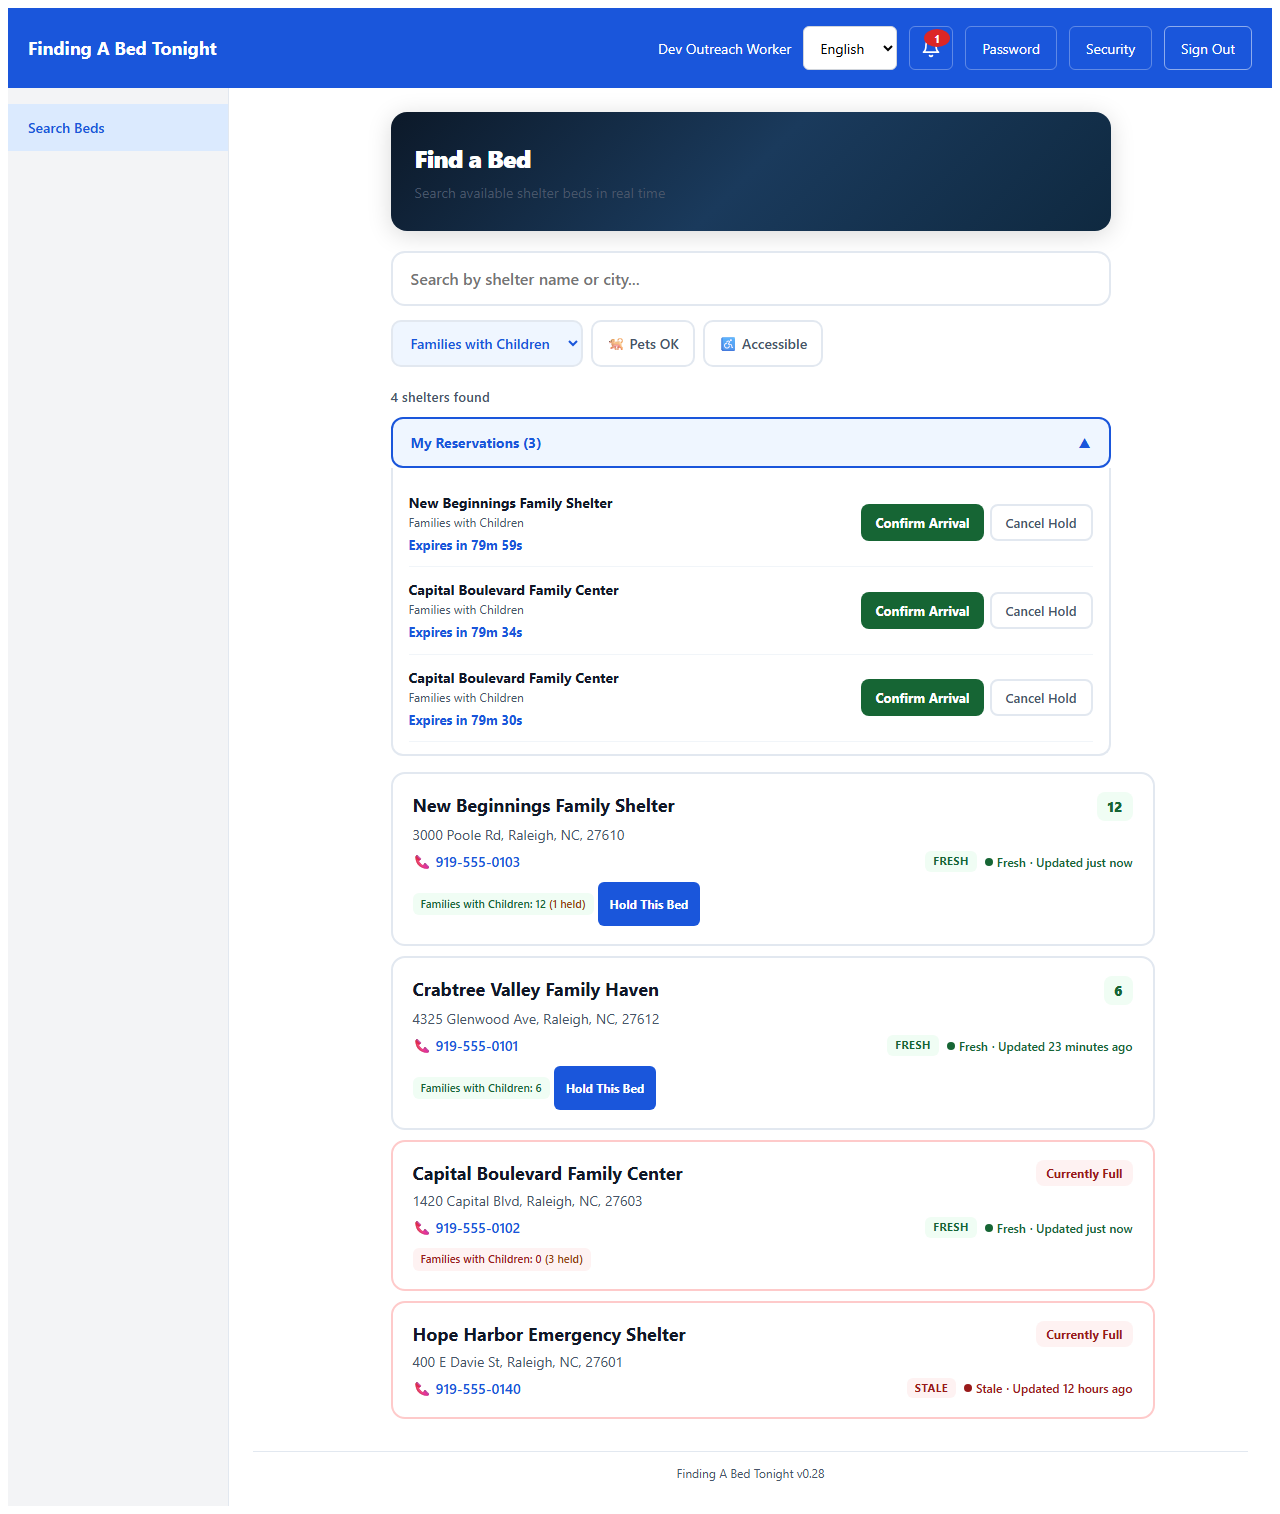This screenshot has width=1280, height=1514.
Task: Toggle the Accessible filter
Action: tap(763, 344)
